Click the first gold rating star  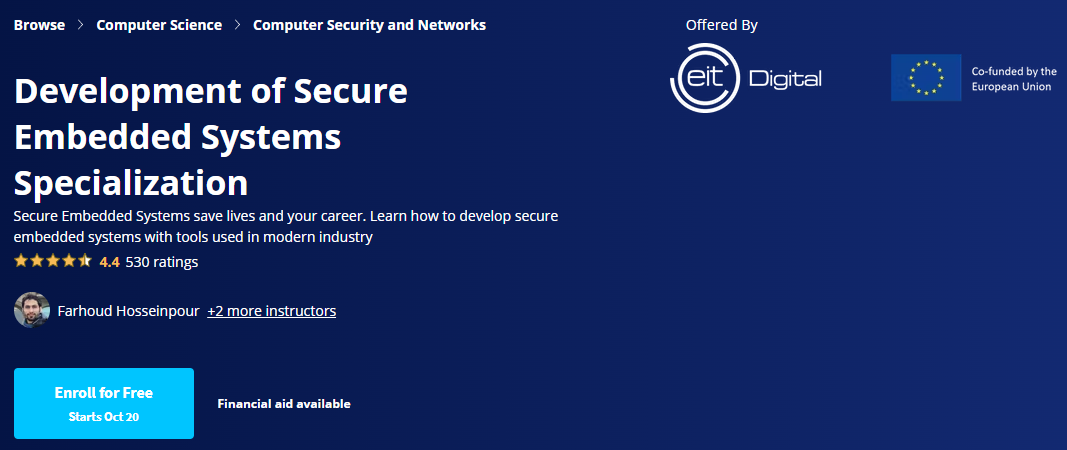[x=21, y=262]
